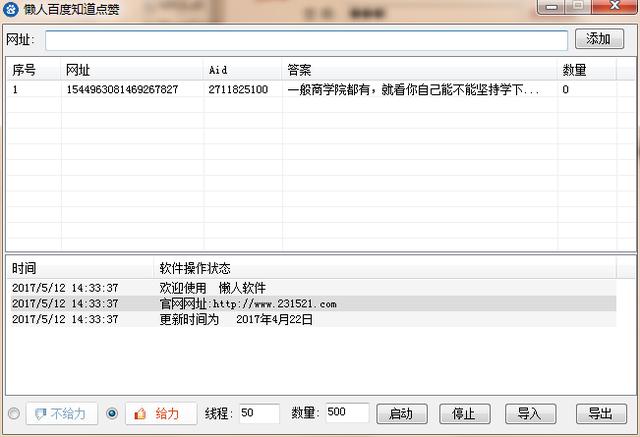Click the app logo icon in title bar
This screenshot has height=437, width=640.
[11, 9]
